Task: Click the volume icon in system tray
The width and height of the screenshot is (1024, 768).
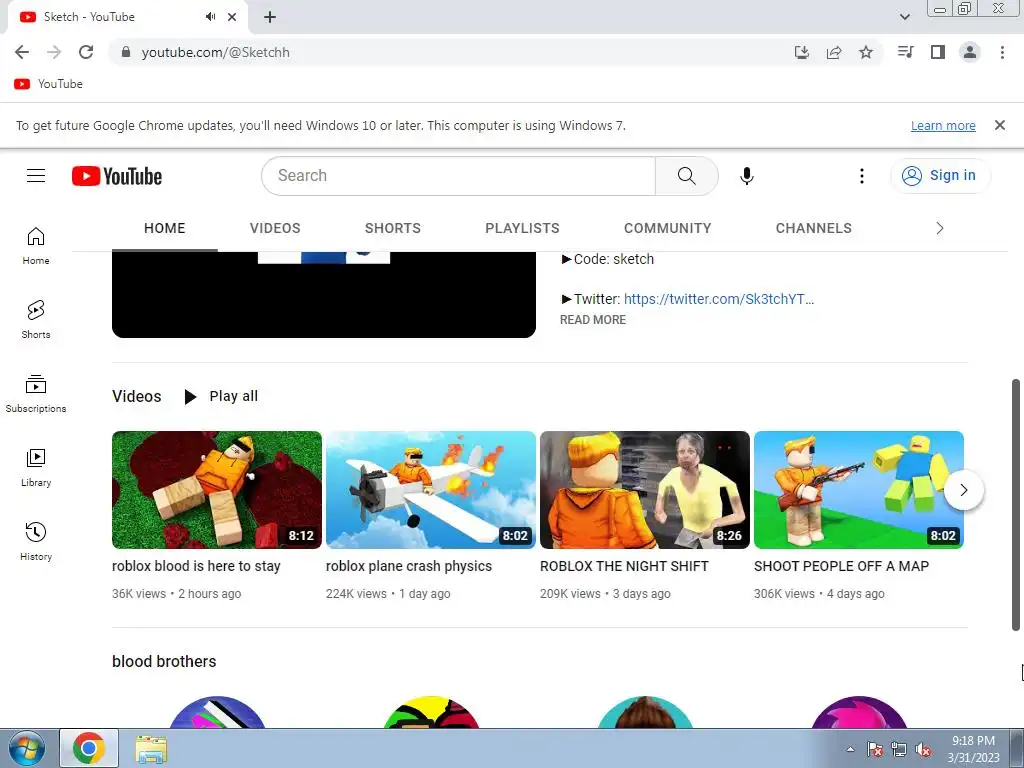Action: tap(923, 750)
